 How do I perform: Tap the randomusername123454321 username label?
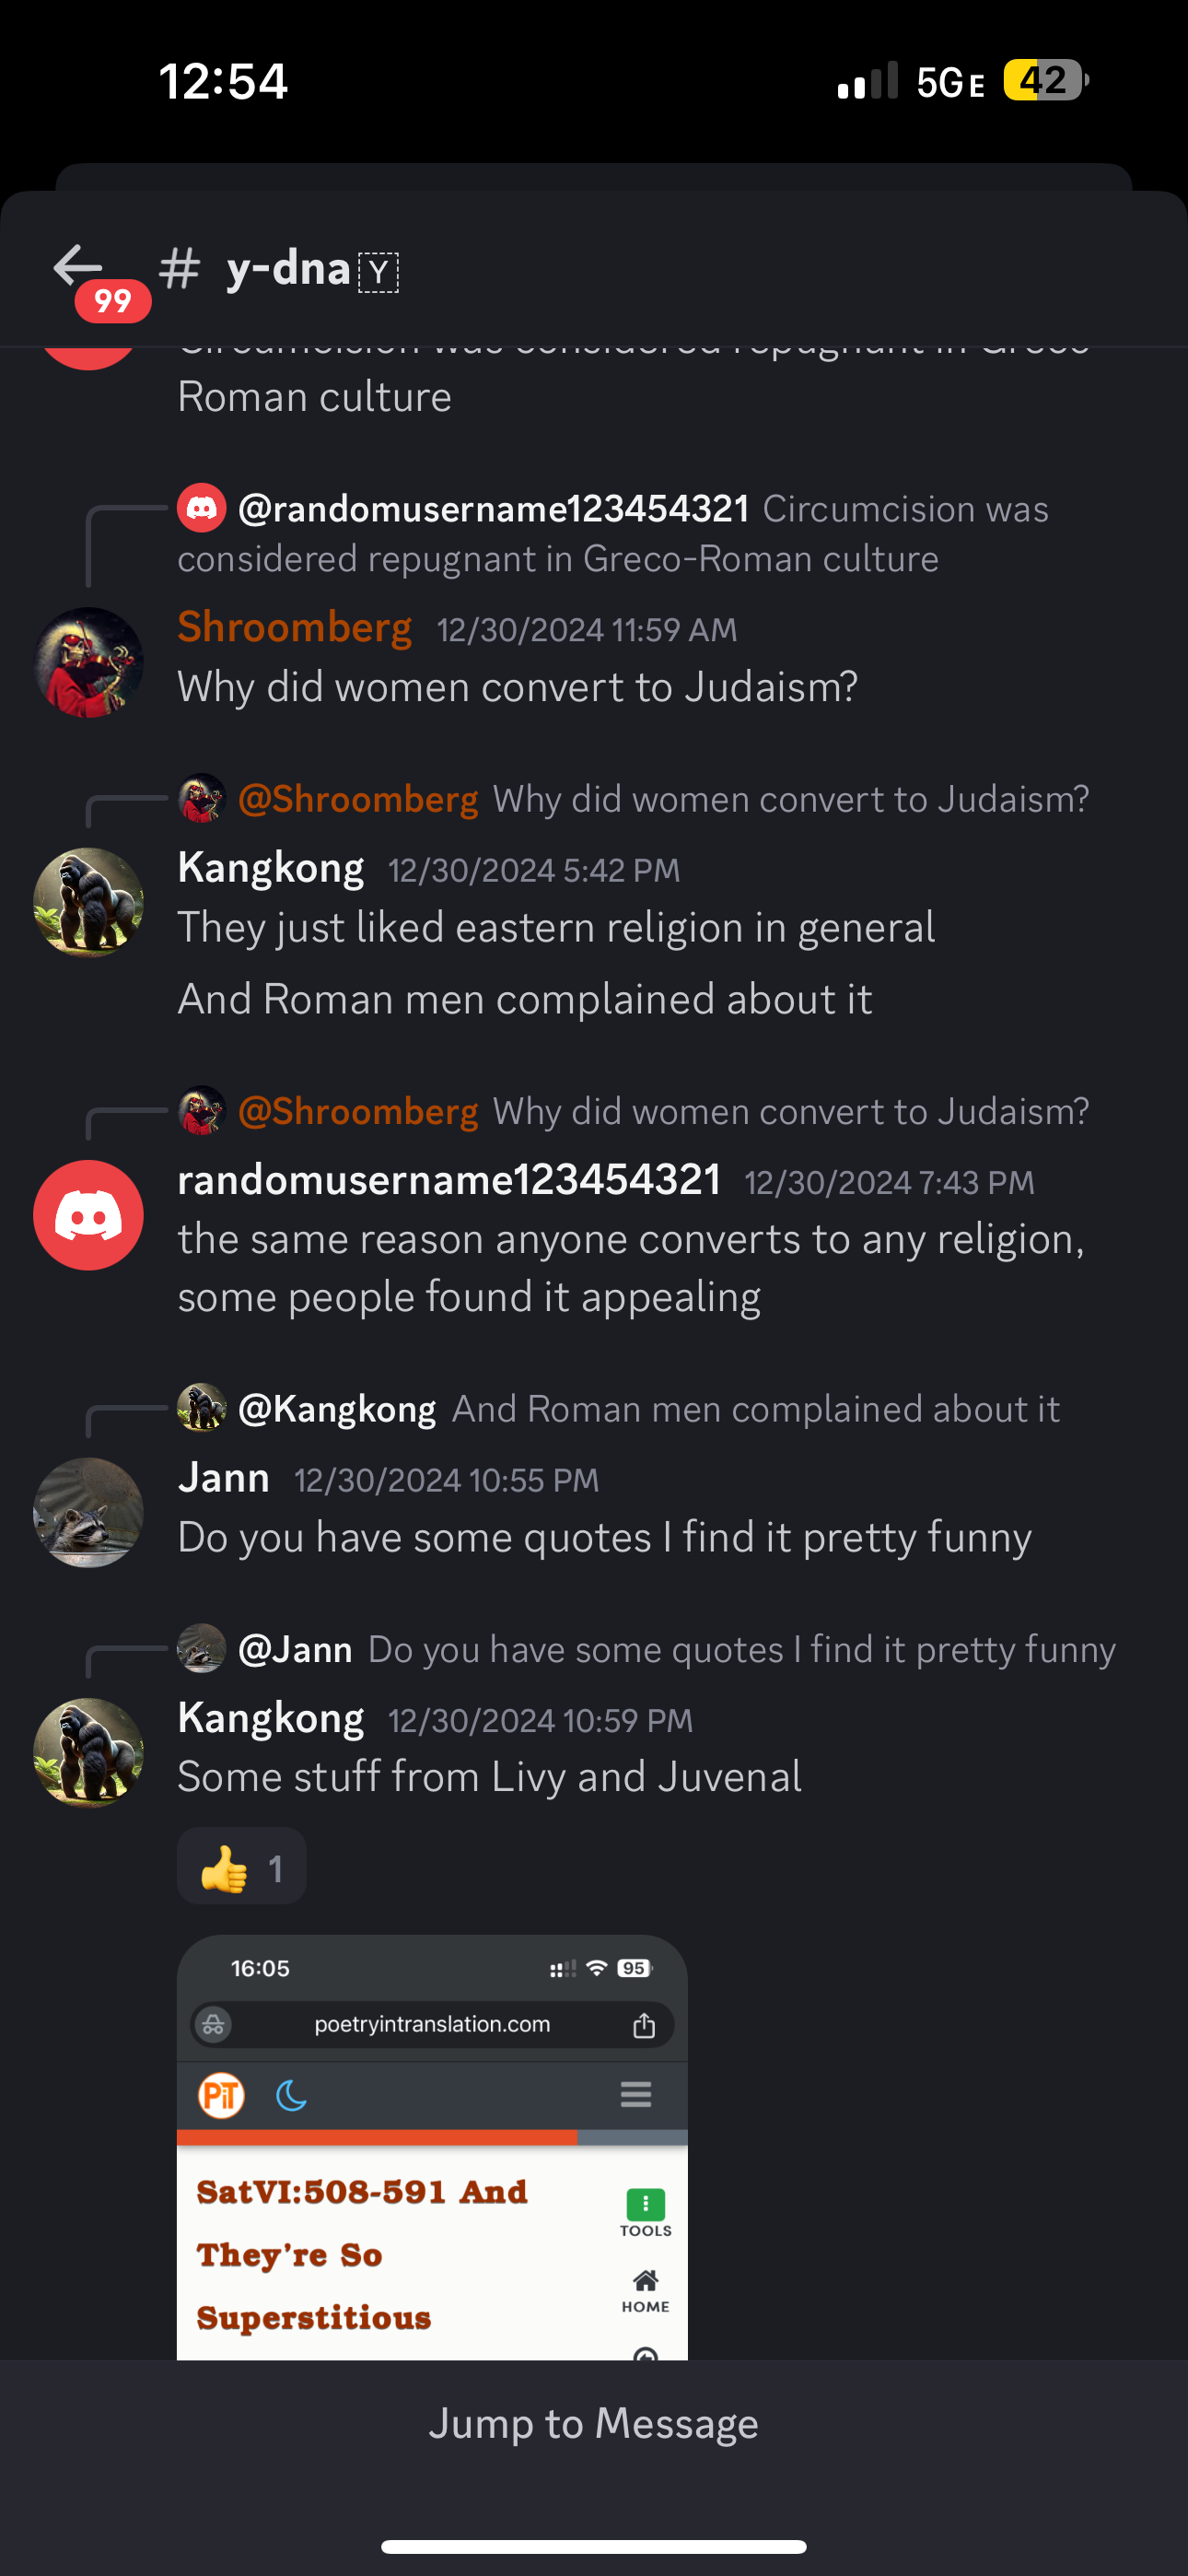pyautogui.click(x=449, y=1180)
